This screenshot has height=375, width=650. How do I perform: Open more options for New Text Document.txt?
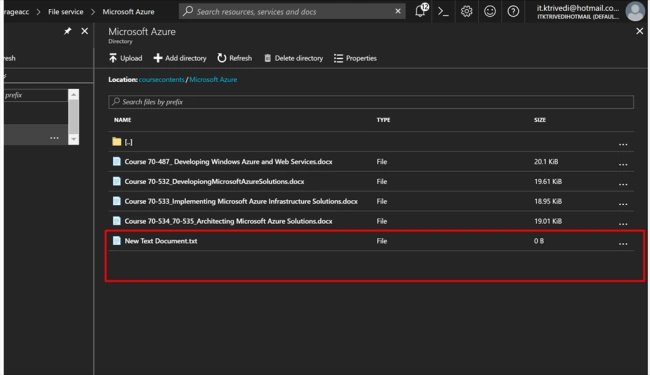(623, 243)
